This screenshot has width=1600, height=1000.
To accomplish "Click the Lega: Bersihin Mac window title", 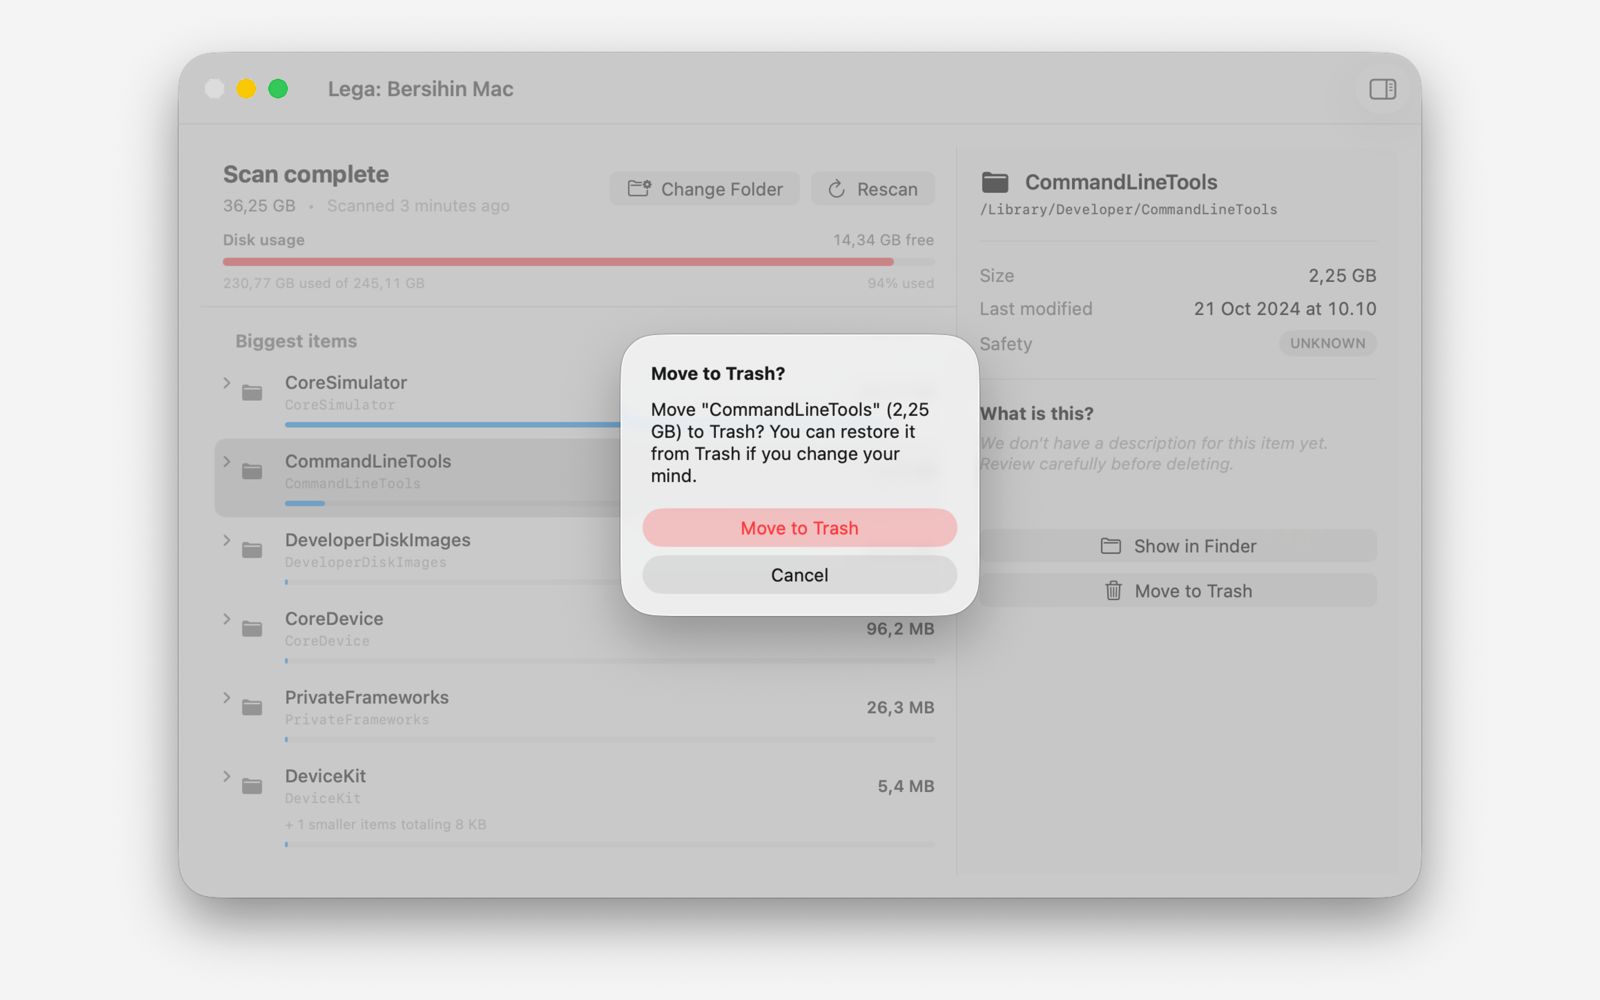I will click(420, 89).
